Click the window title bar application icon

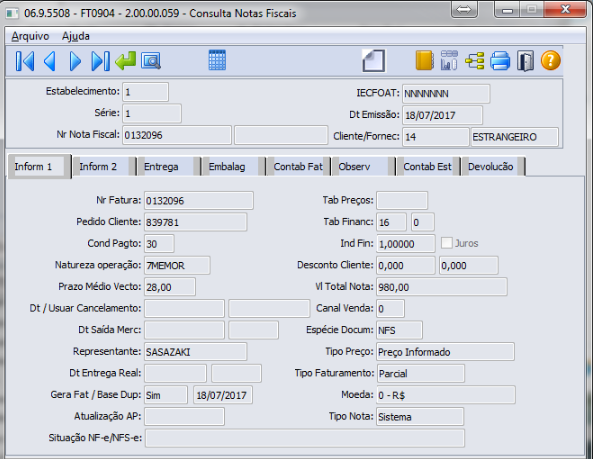coord(12,14)
